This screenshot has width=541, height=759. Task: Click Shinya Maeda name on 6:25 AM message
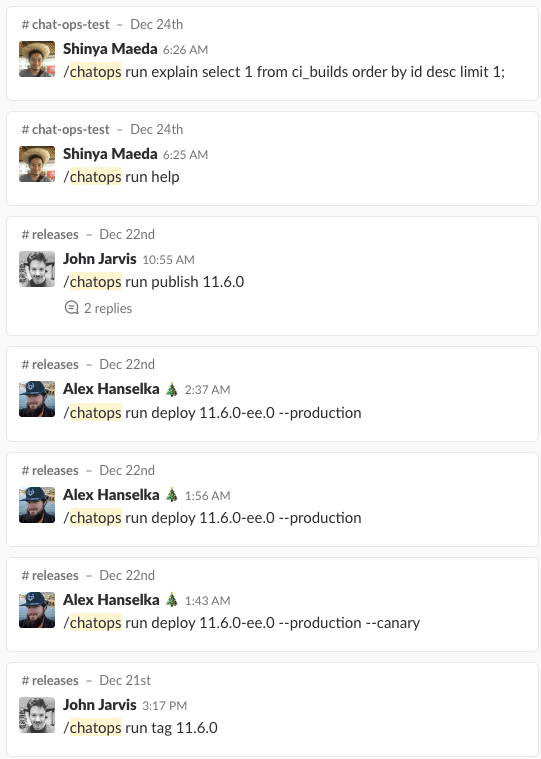click(110, 154)
